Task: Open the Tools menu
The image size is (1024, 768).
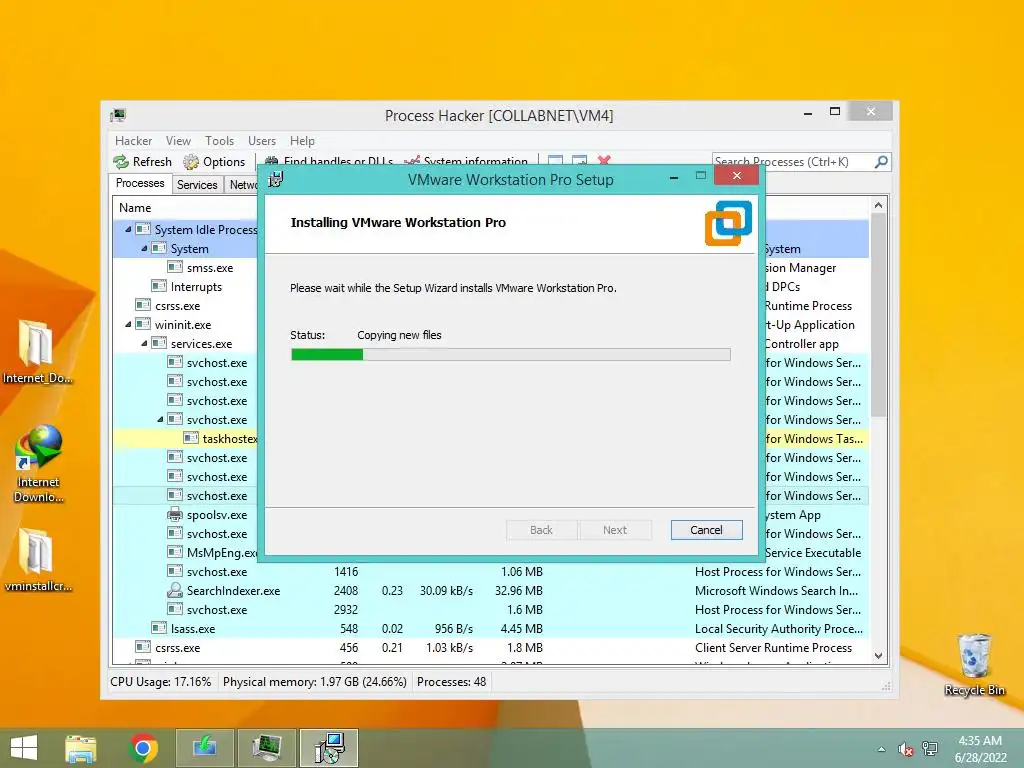Action: pyautogui.click(x=219, y=140)
